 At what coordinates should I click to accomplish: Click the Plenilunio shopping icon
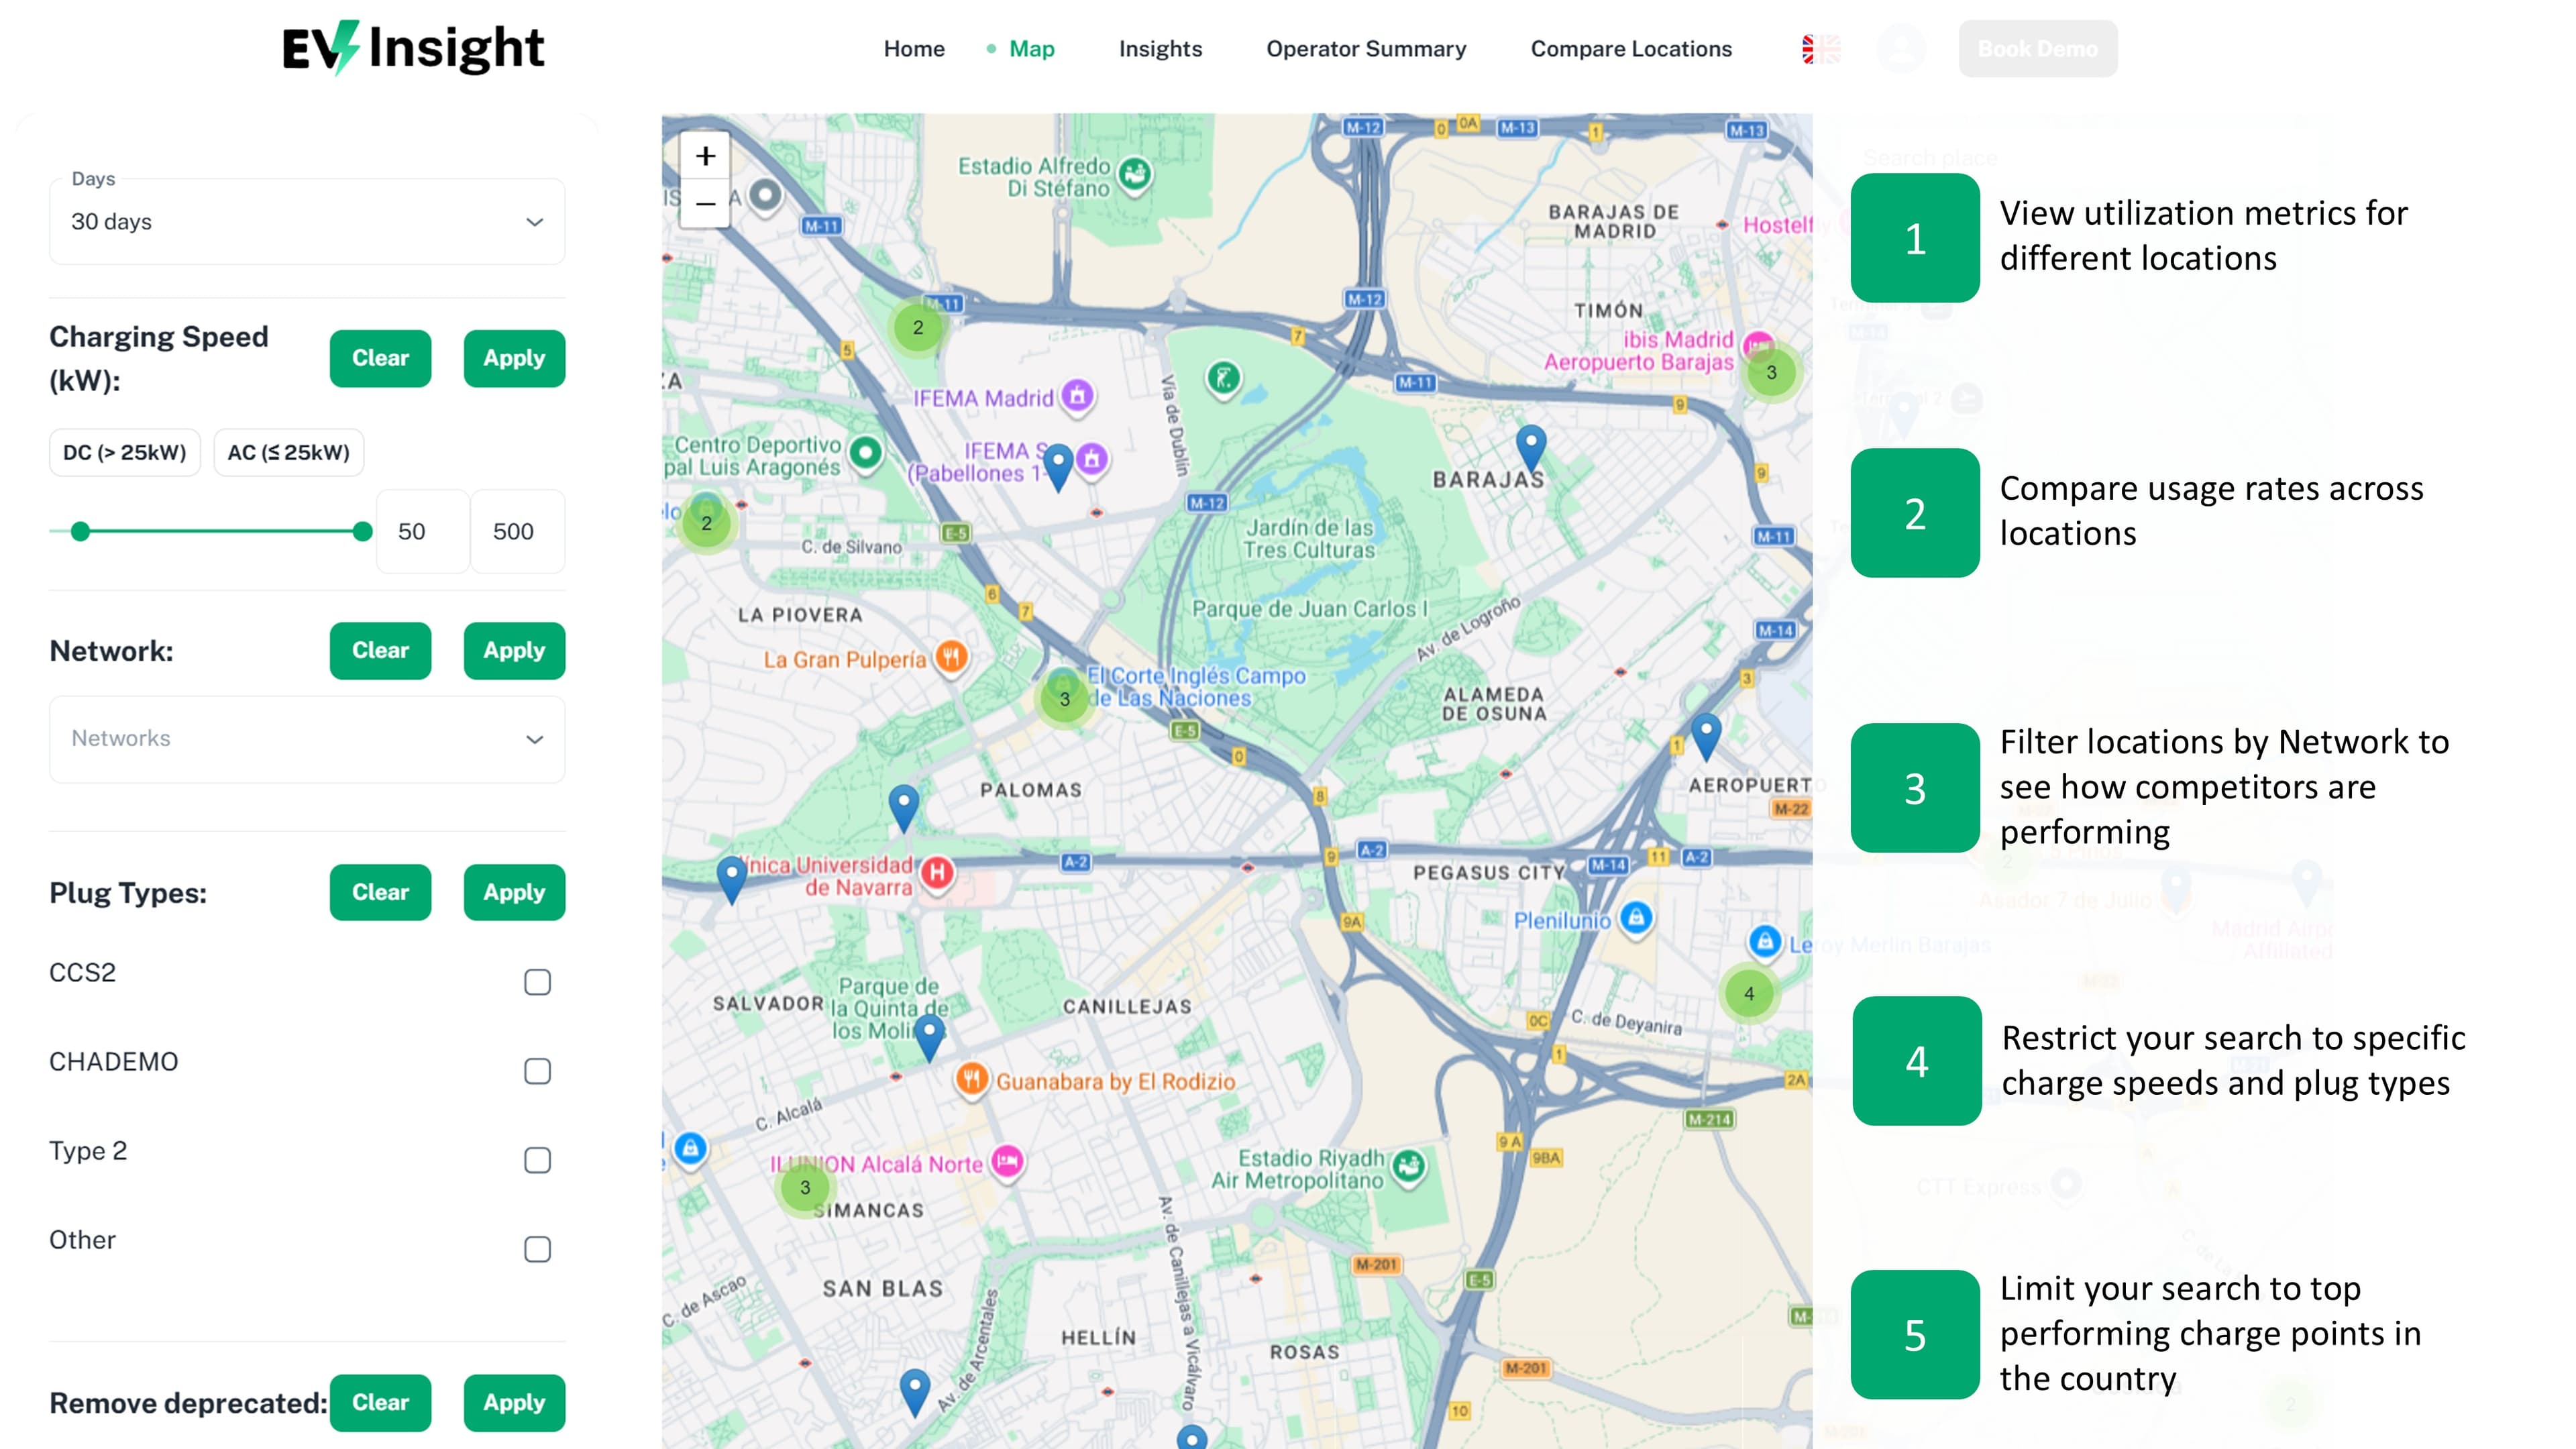click(1636, 918)
